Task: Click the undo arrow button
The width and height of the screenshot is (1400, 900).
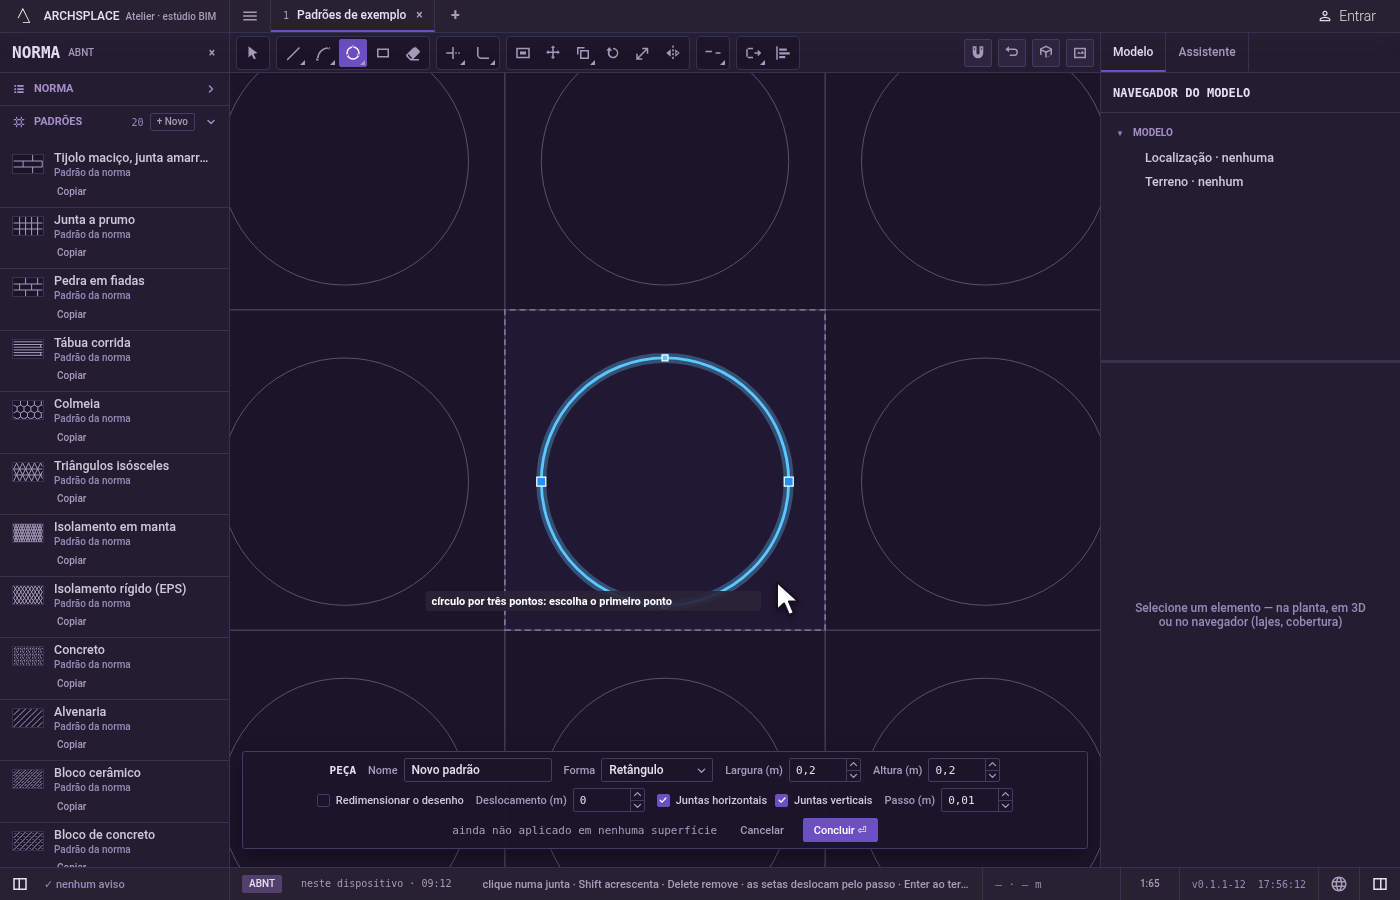Action: click(x=1012, y=52)
